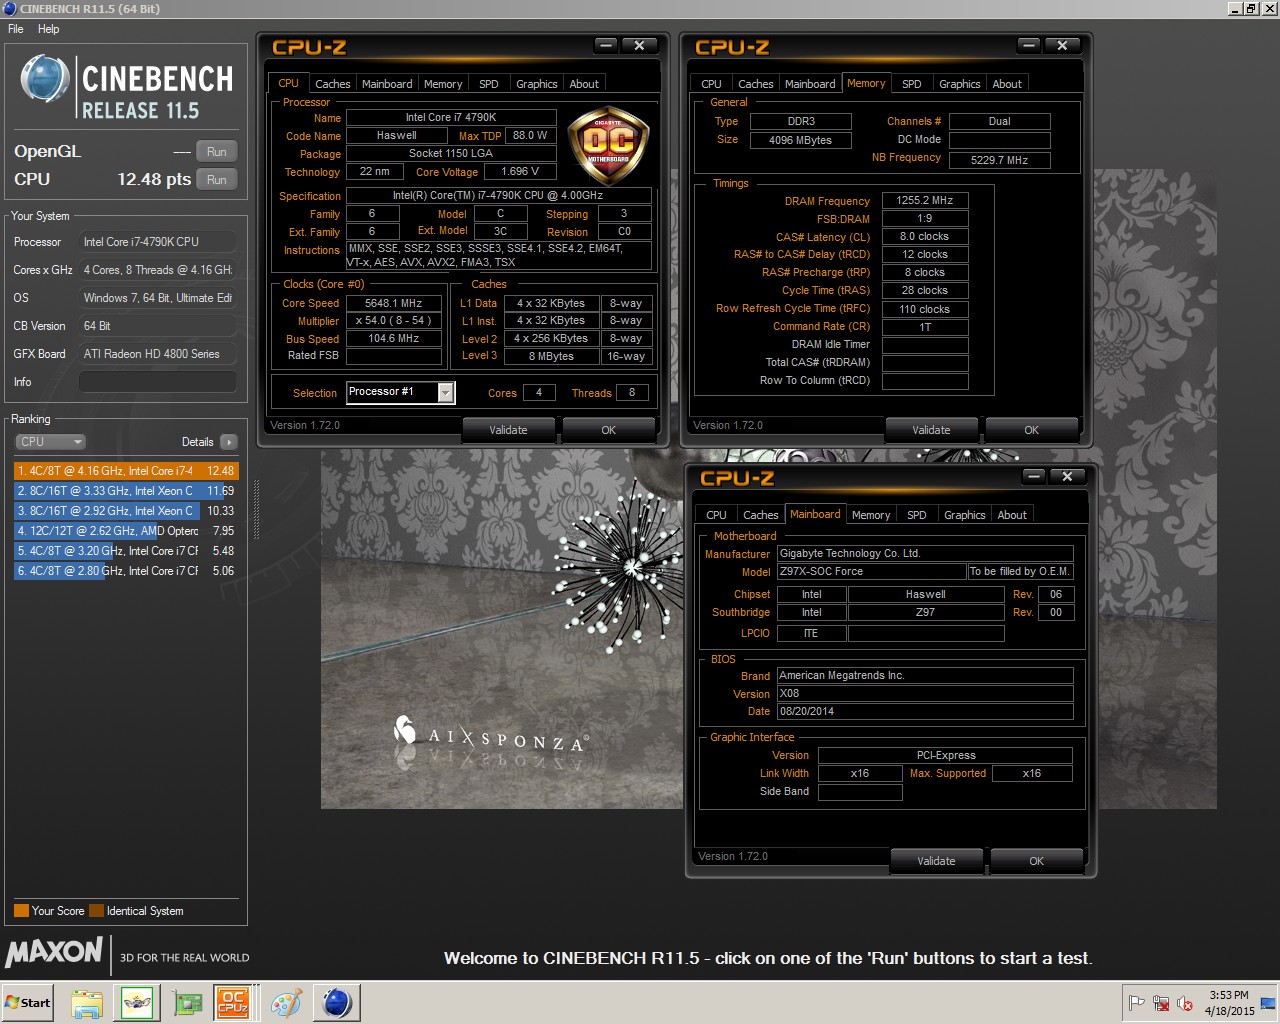The height and width of the screenshot is (1024, 1280).
Task: Open the taskbar icon right of Explorer
Action: (x=137, y=1003)
